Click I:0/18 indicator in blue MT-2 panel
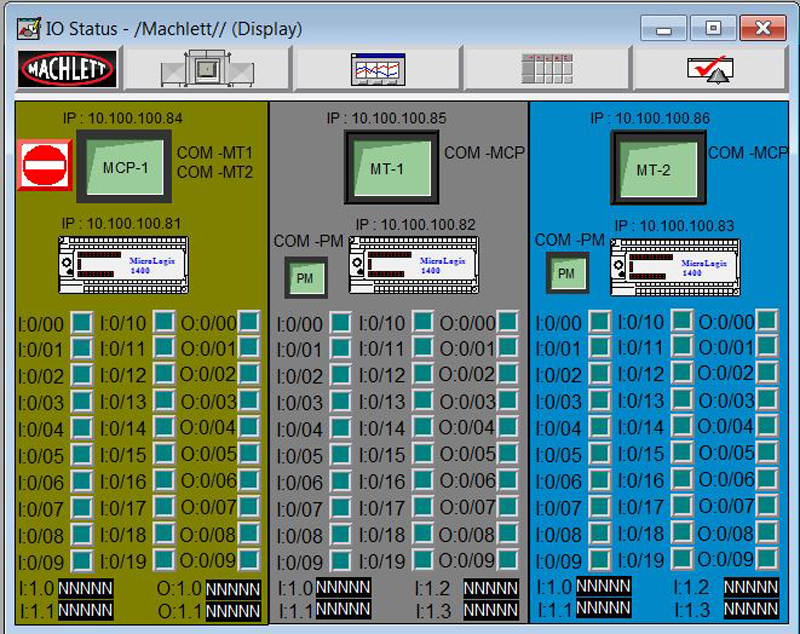800x634 pixels. tap(682, 532)
